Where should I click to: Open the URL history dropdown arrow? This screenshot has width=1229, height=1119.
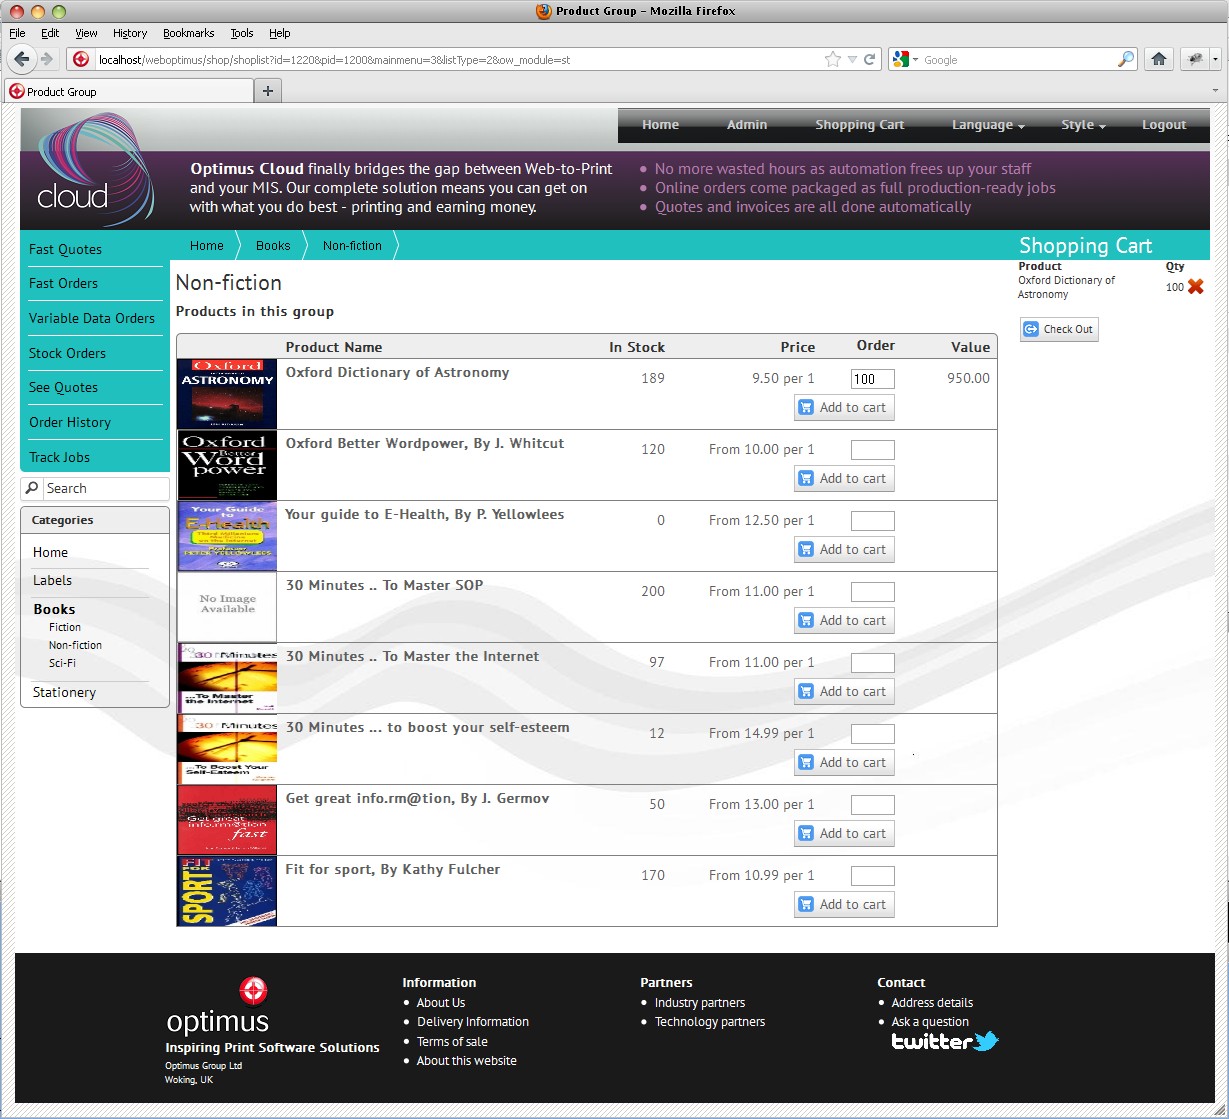pos(852,60)
